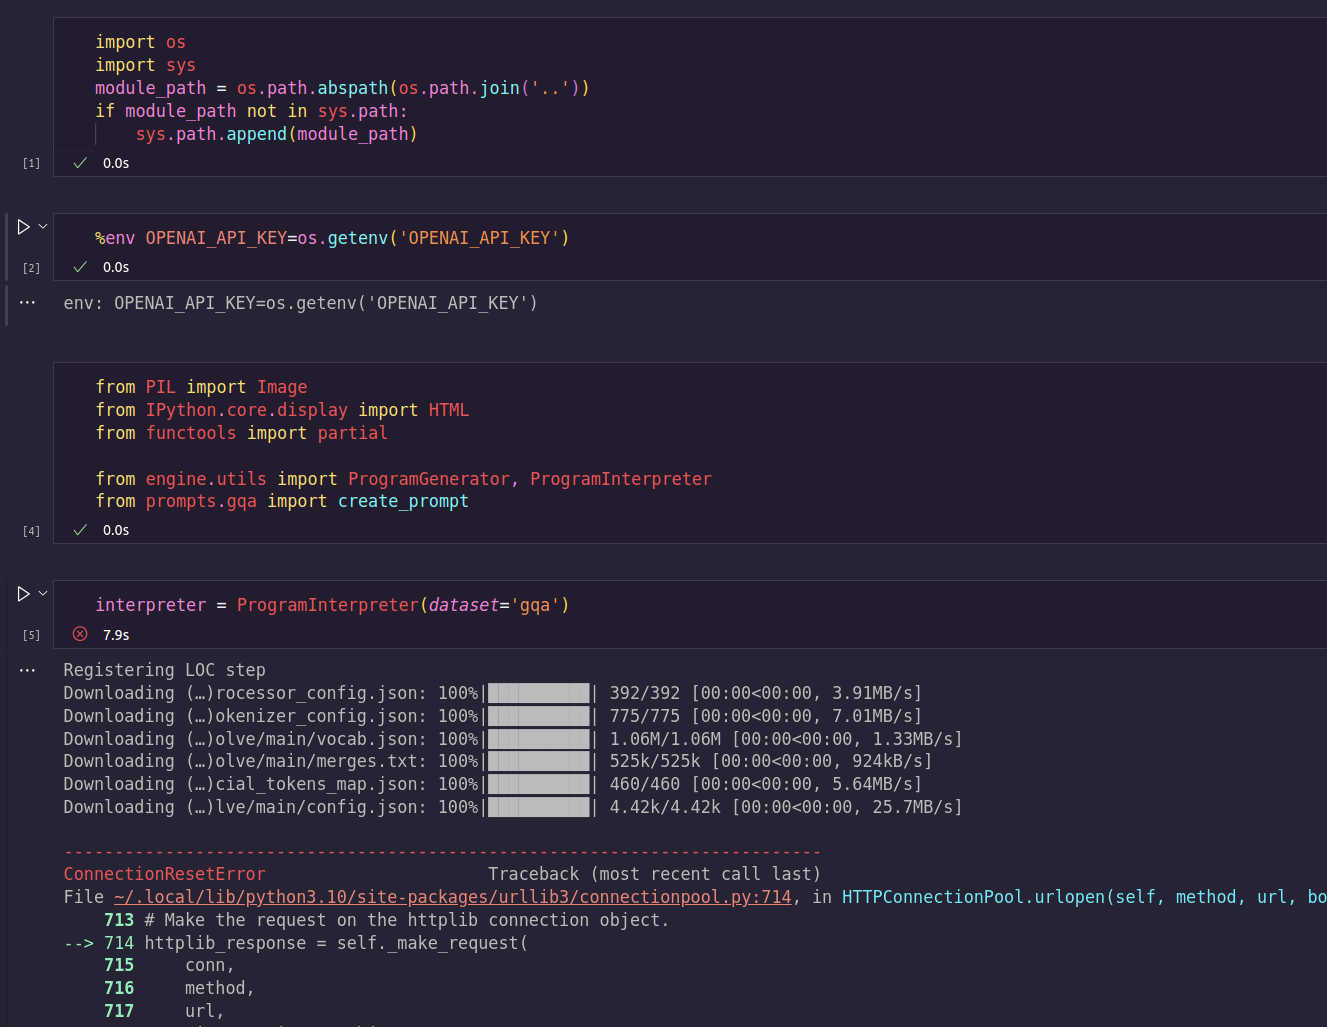This screenshot has width=1327, height=1027.
Task: Click 'from IPython.core.display import HTML' line
Action: click(282, 410)
